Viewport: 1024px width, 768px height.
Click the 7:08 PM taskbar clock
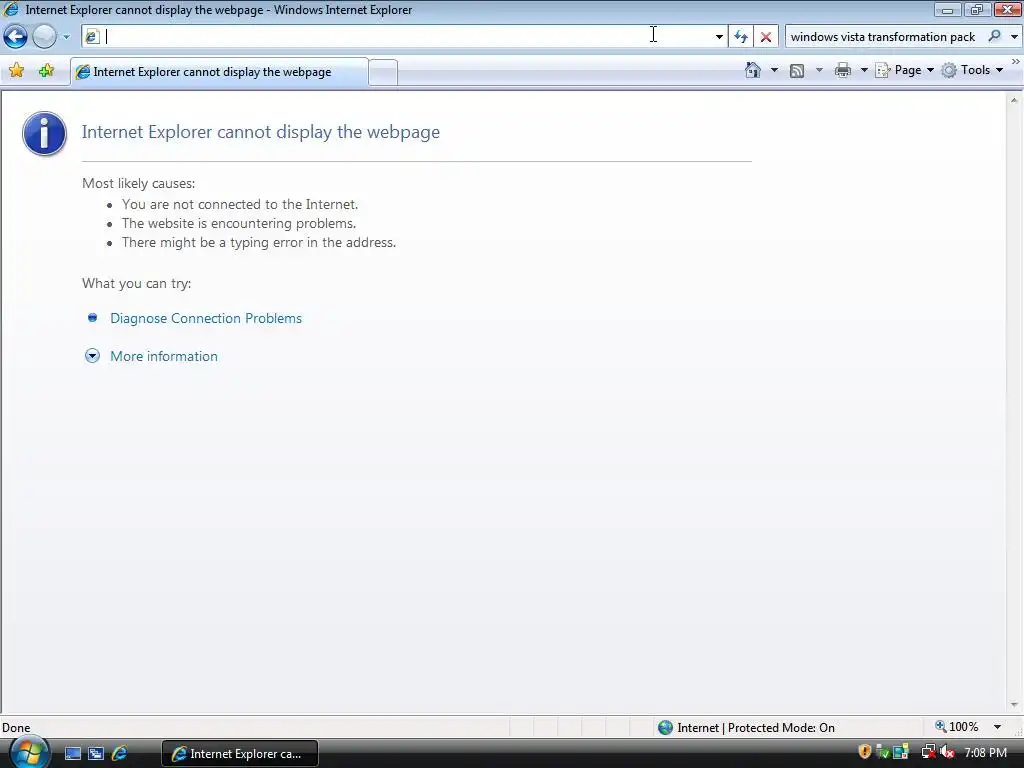coord(985,753)
